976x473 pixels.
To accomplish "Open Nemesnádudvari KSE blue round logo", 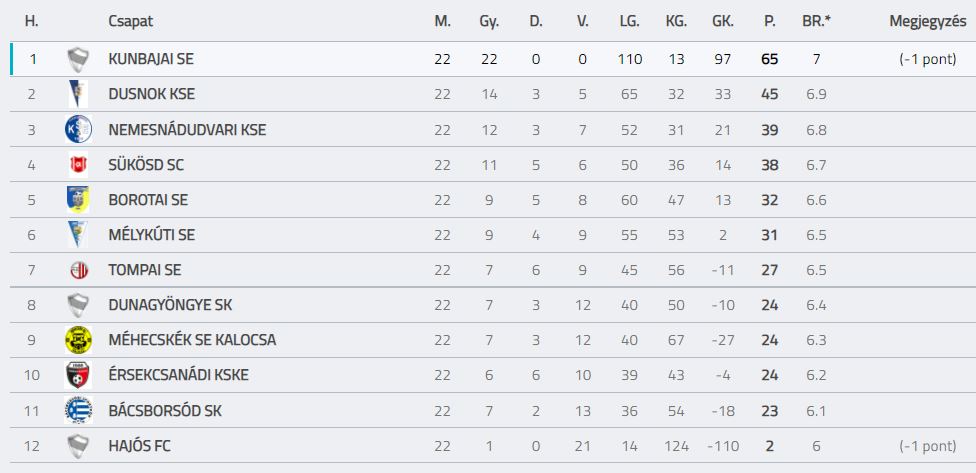I will tap(78, 129).
